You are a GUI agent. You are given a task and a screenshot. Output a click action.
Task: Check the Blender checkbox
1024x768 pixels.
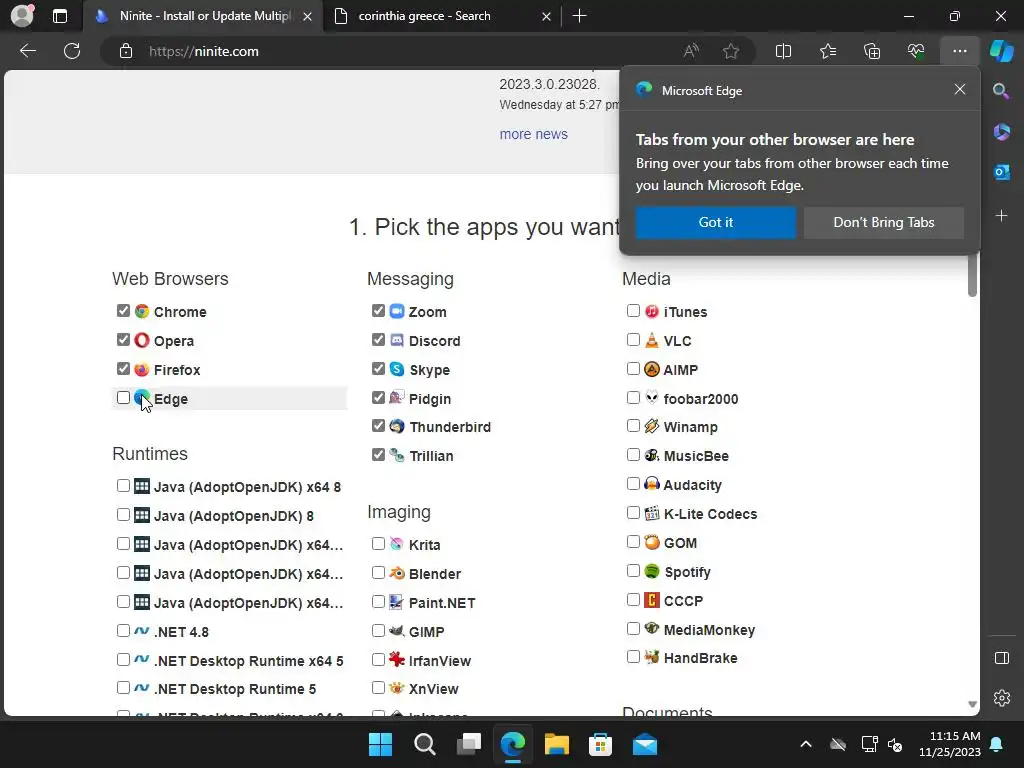378,573
